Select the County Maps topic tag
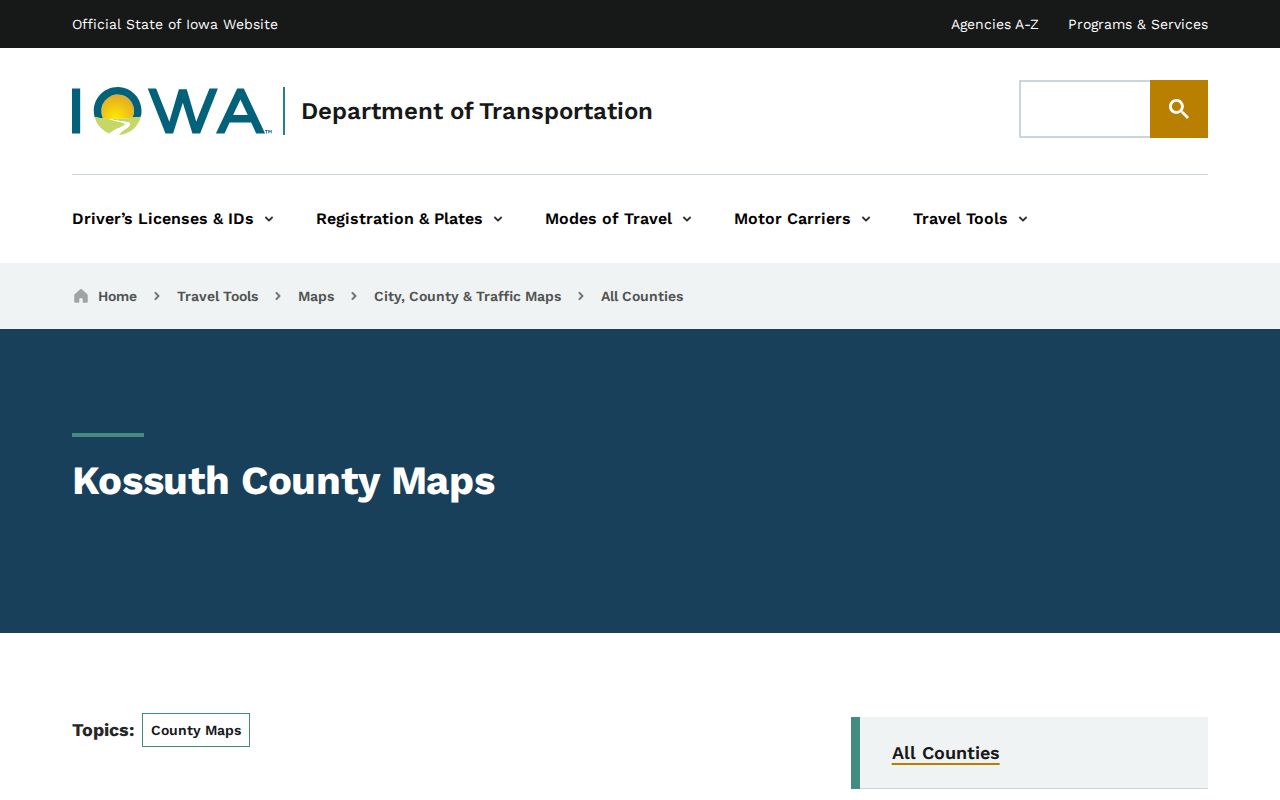Viewport: 1280px width, 800px height. pos(196,730)
